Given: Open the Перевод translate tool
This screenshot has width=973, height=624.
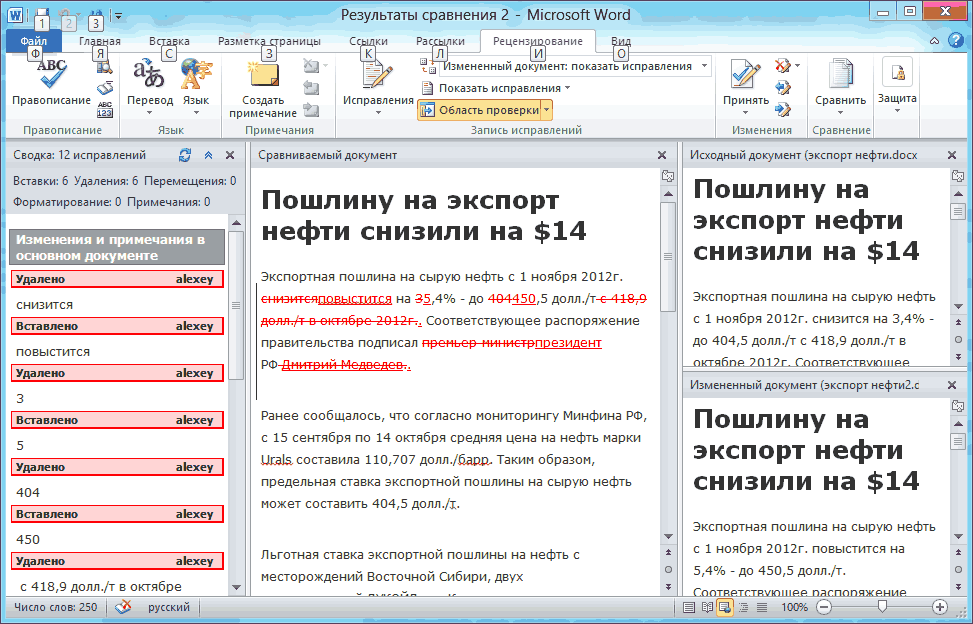Looking at the screenshot, I should 150,86.
